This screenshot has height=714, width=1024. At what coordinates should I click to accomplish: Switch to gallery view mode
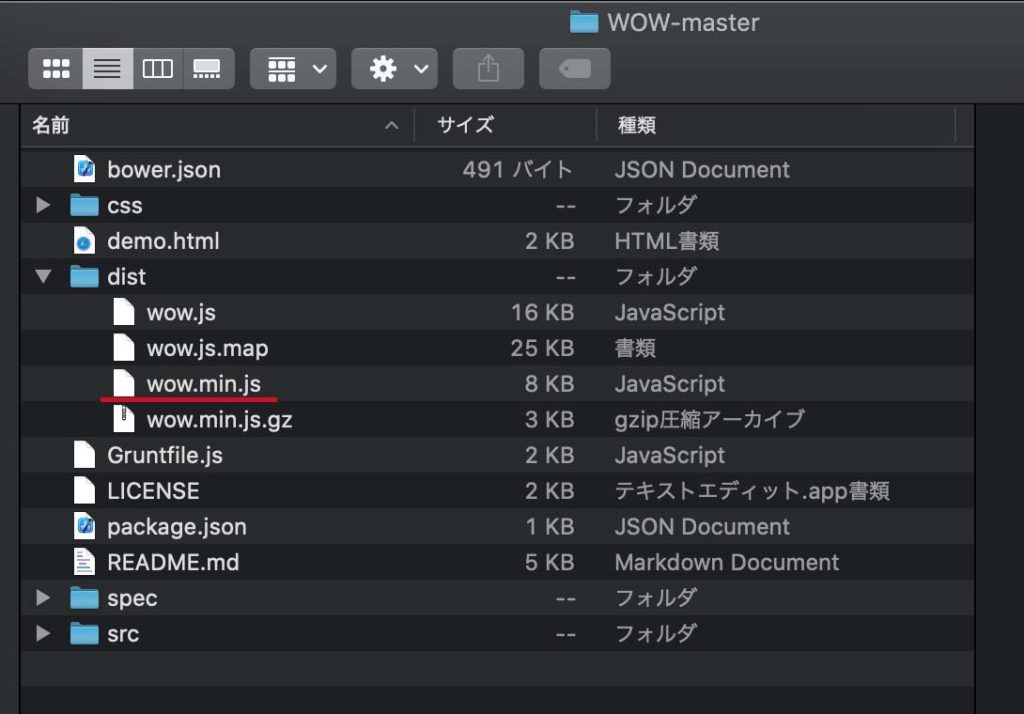tap(208, 68)
